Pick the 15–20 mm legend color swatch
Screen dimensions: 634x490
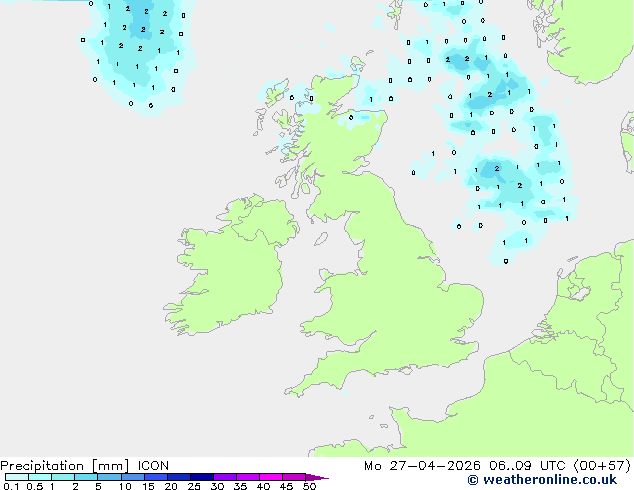(156, 477)
